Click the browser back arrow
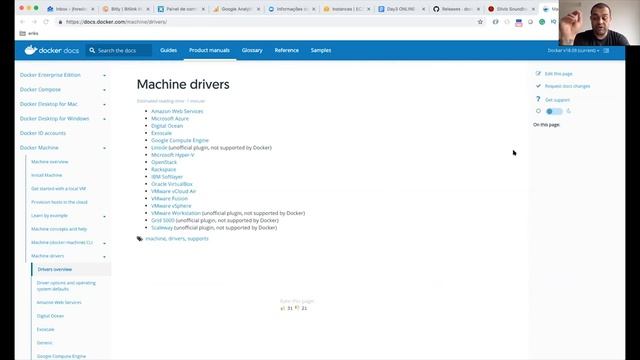The width and height of the screenshot is (640, 360). point(22,22)
